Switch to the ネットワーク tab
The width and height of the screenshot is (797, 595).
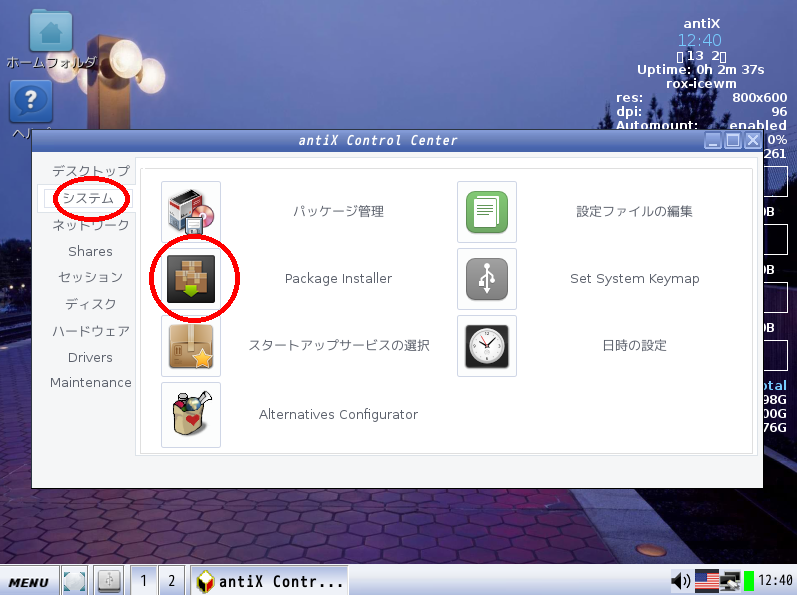pos(91,225)
